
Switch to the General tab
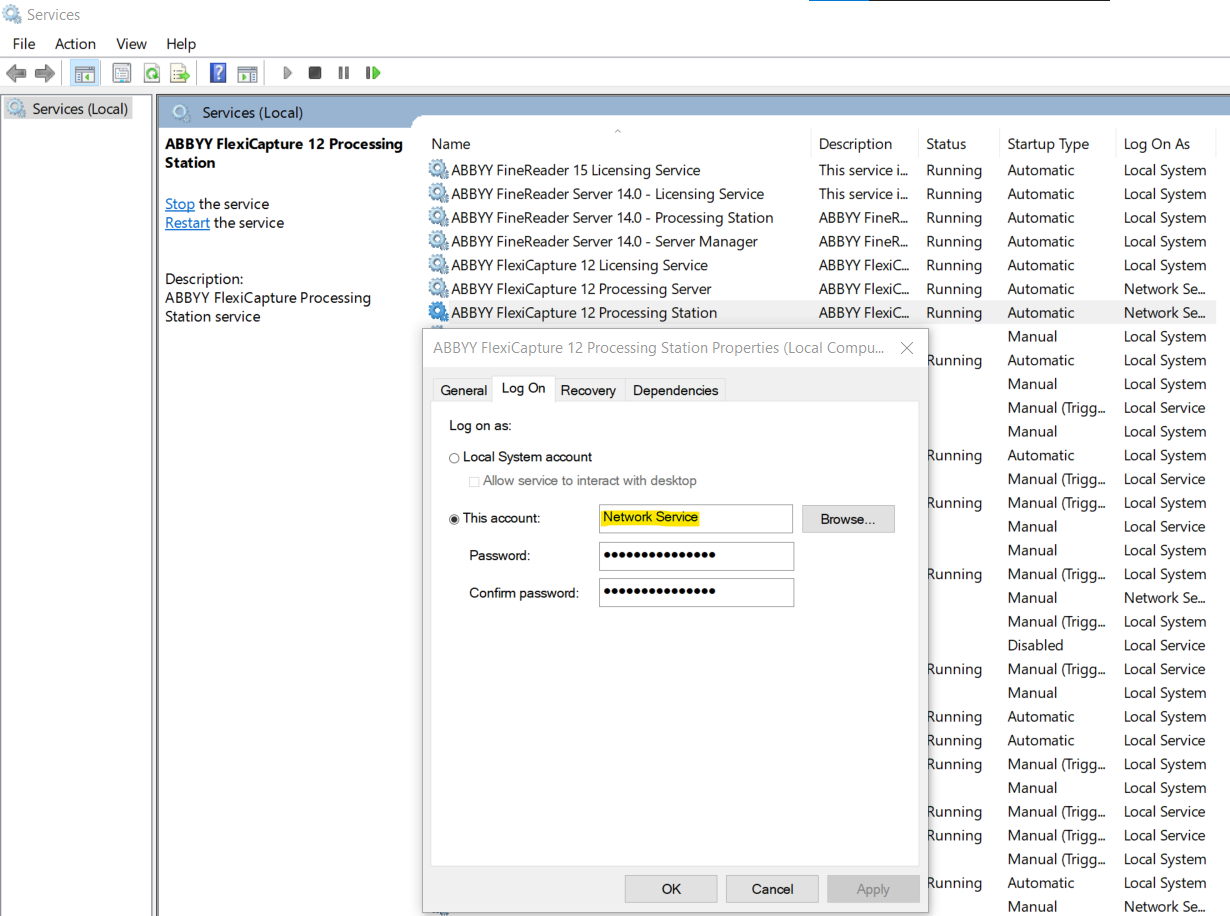pyautogui.click(x=464, y=390)
